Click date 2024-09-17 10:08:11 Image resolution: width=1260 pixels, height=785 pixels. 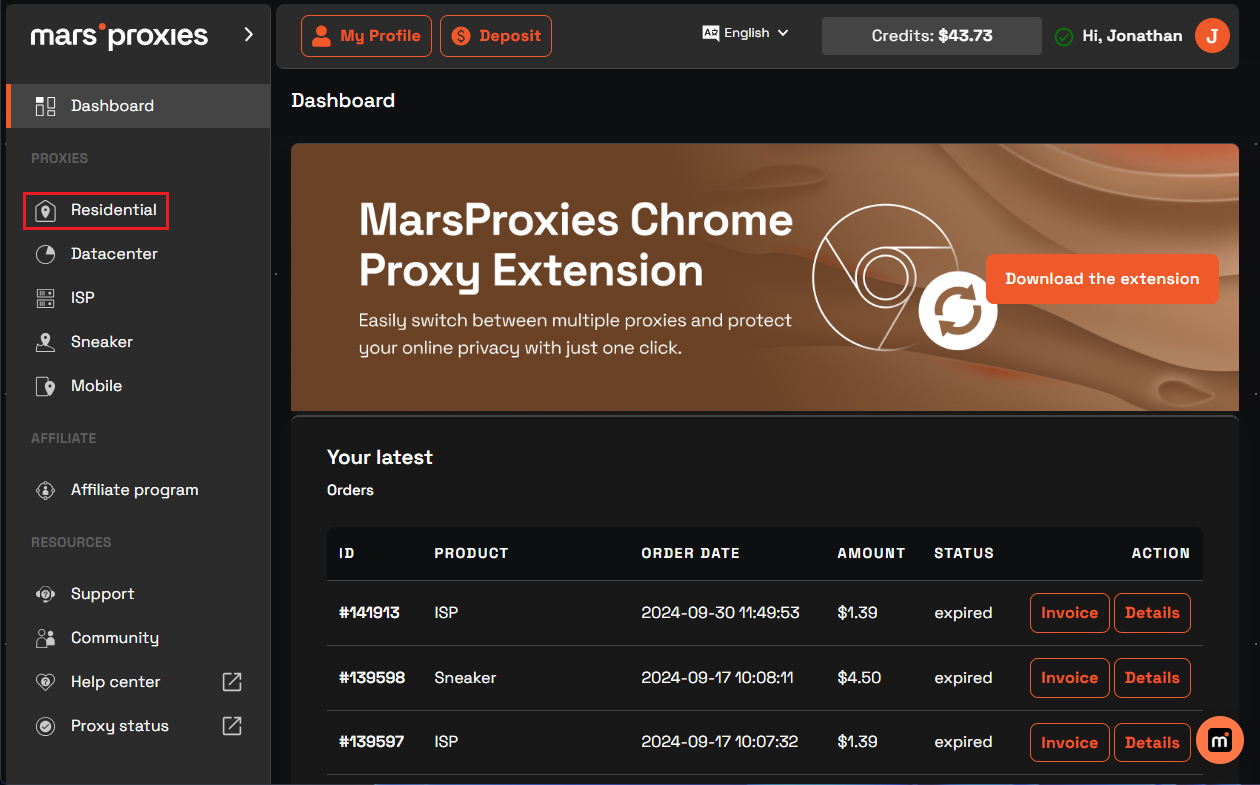click(x=717, y=678)
